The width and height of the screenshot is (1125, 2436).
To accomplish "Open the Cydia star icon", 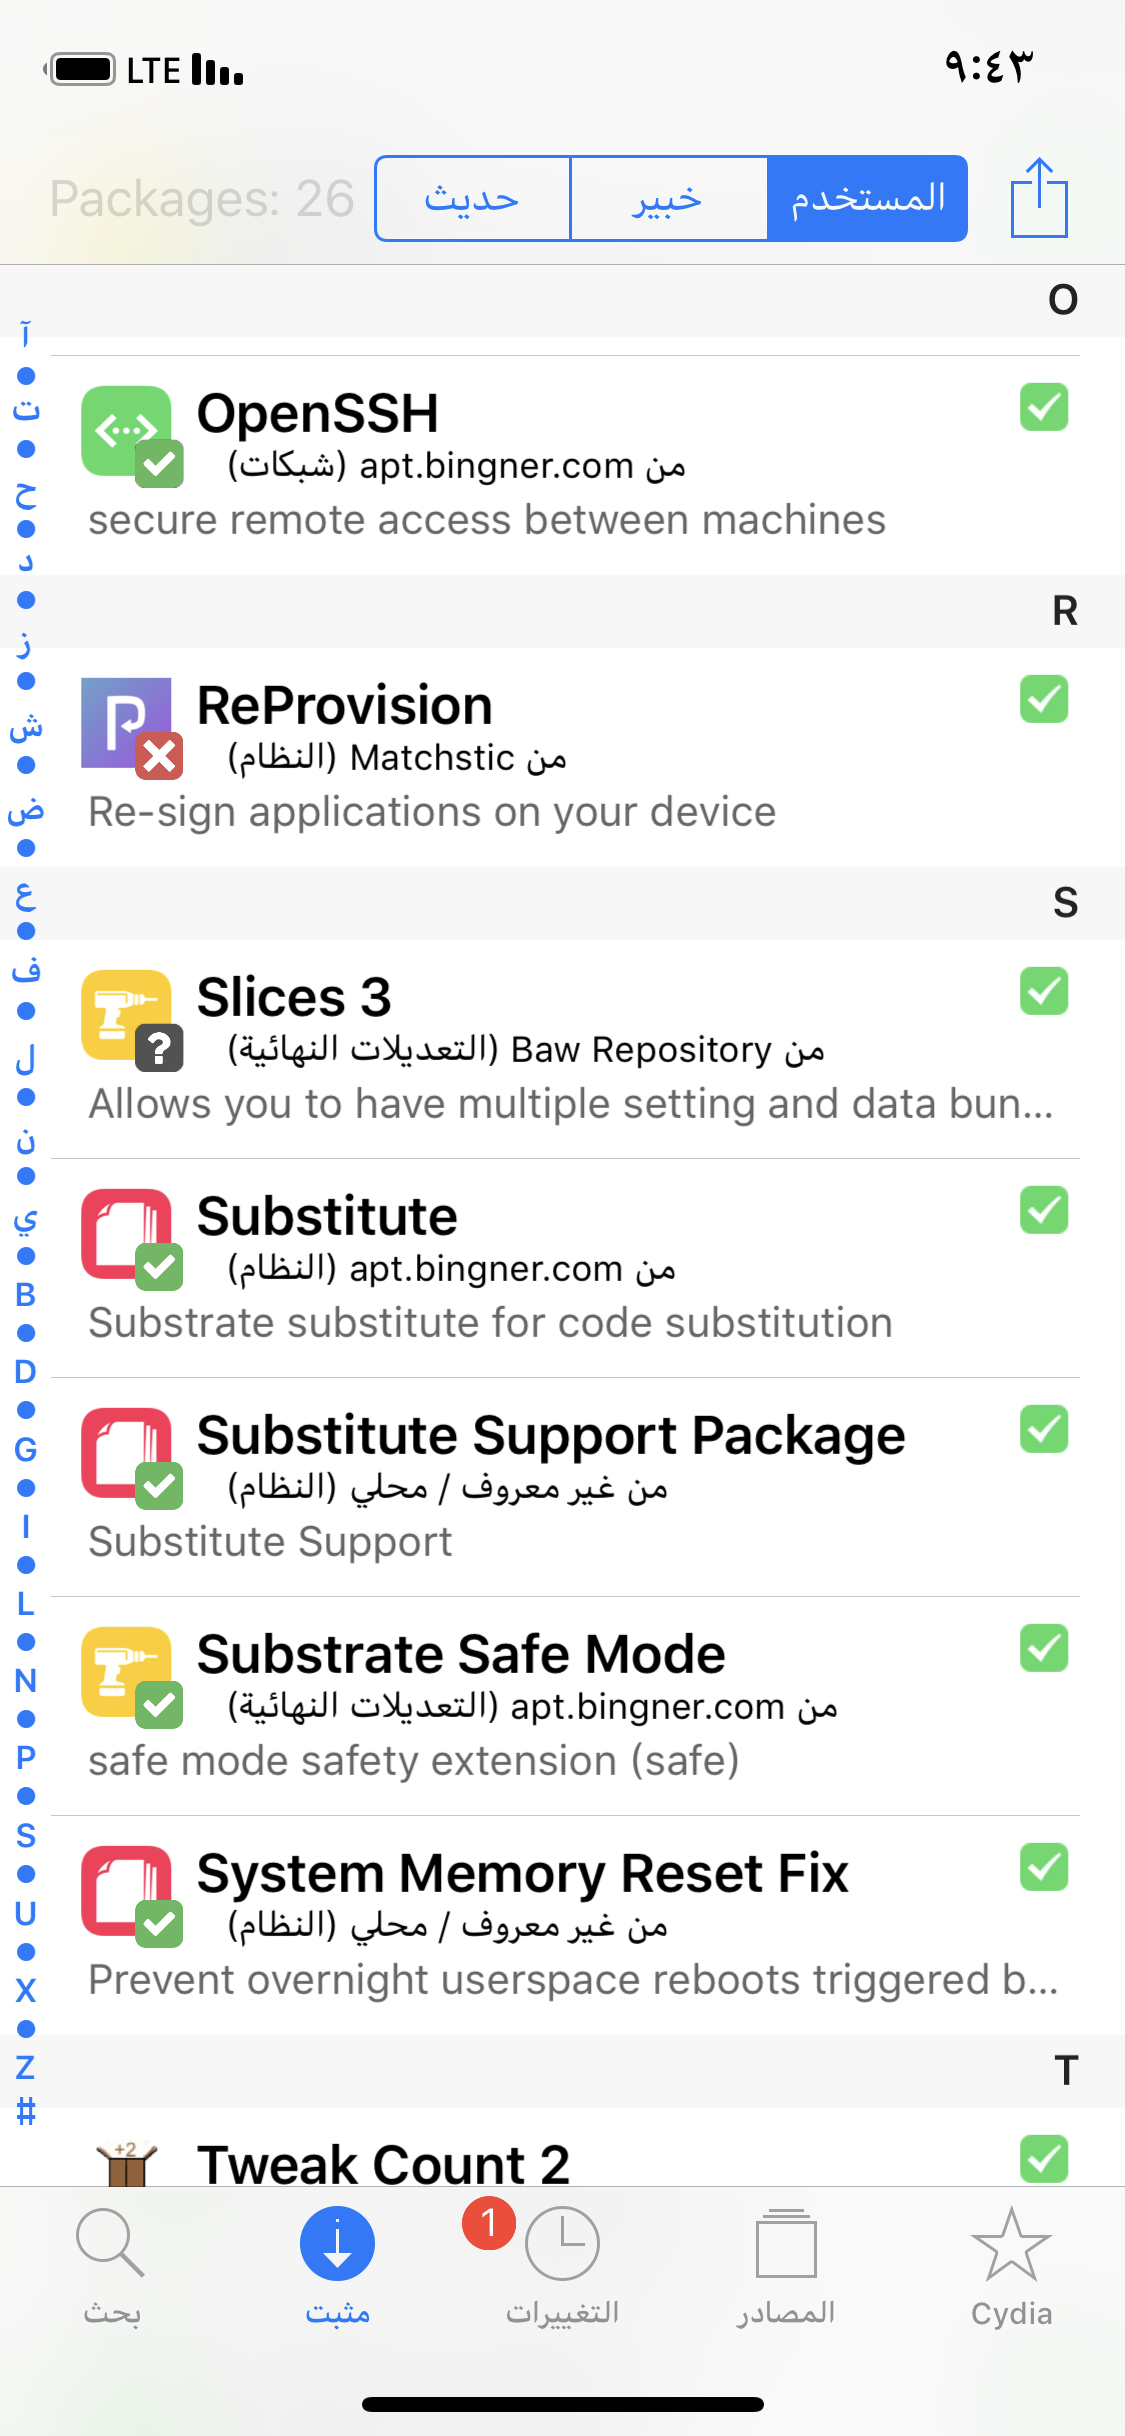I will [1011, 2243].
